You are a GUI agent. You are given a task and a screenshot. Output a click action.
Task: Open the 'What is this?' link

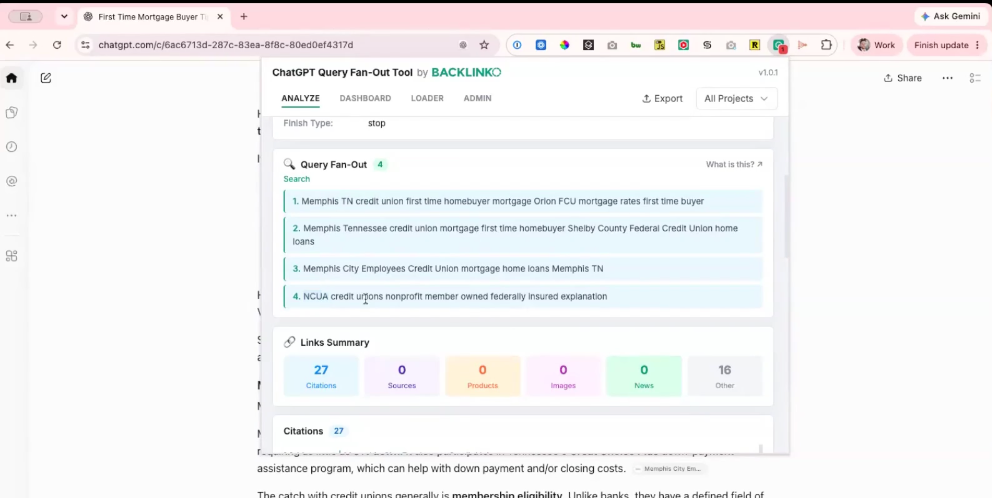tap(734, 165)
